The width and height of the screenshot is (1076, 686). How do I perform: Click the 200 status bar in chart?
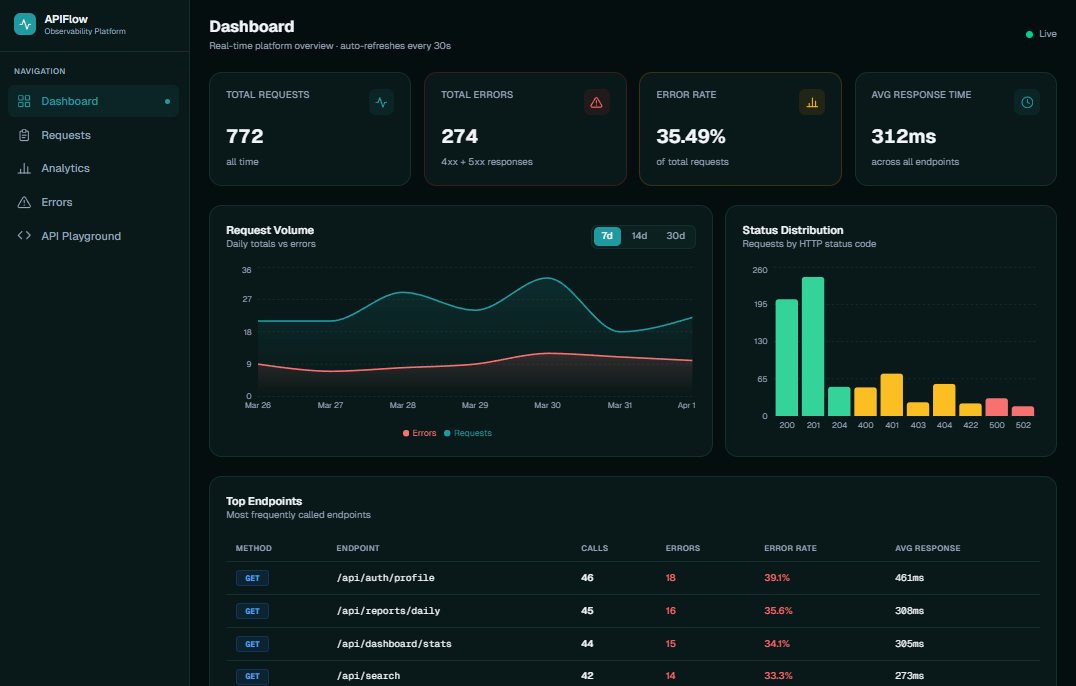786,357
